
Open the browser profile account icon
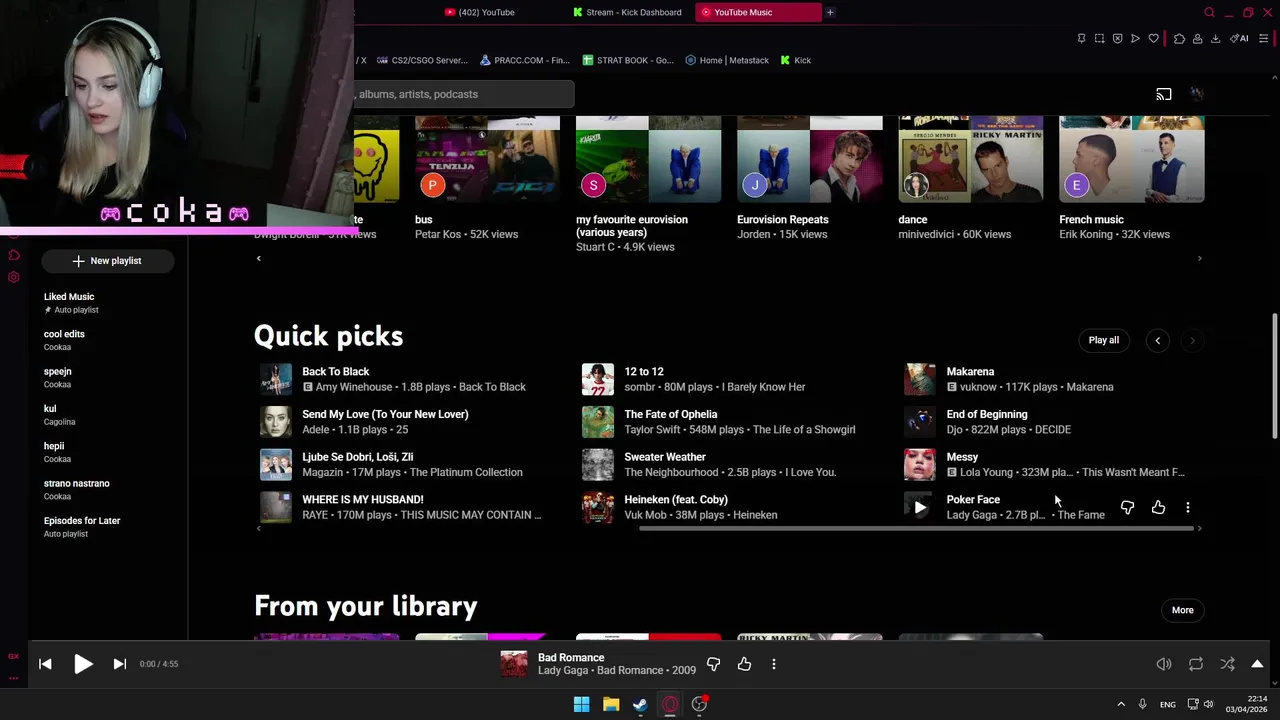tap(1197, 39)
